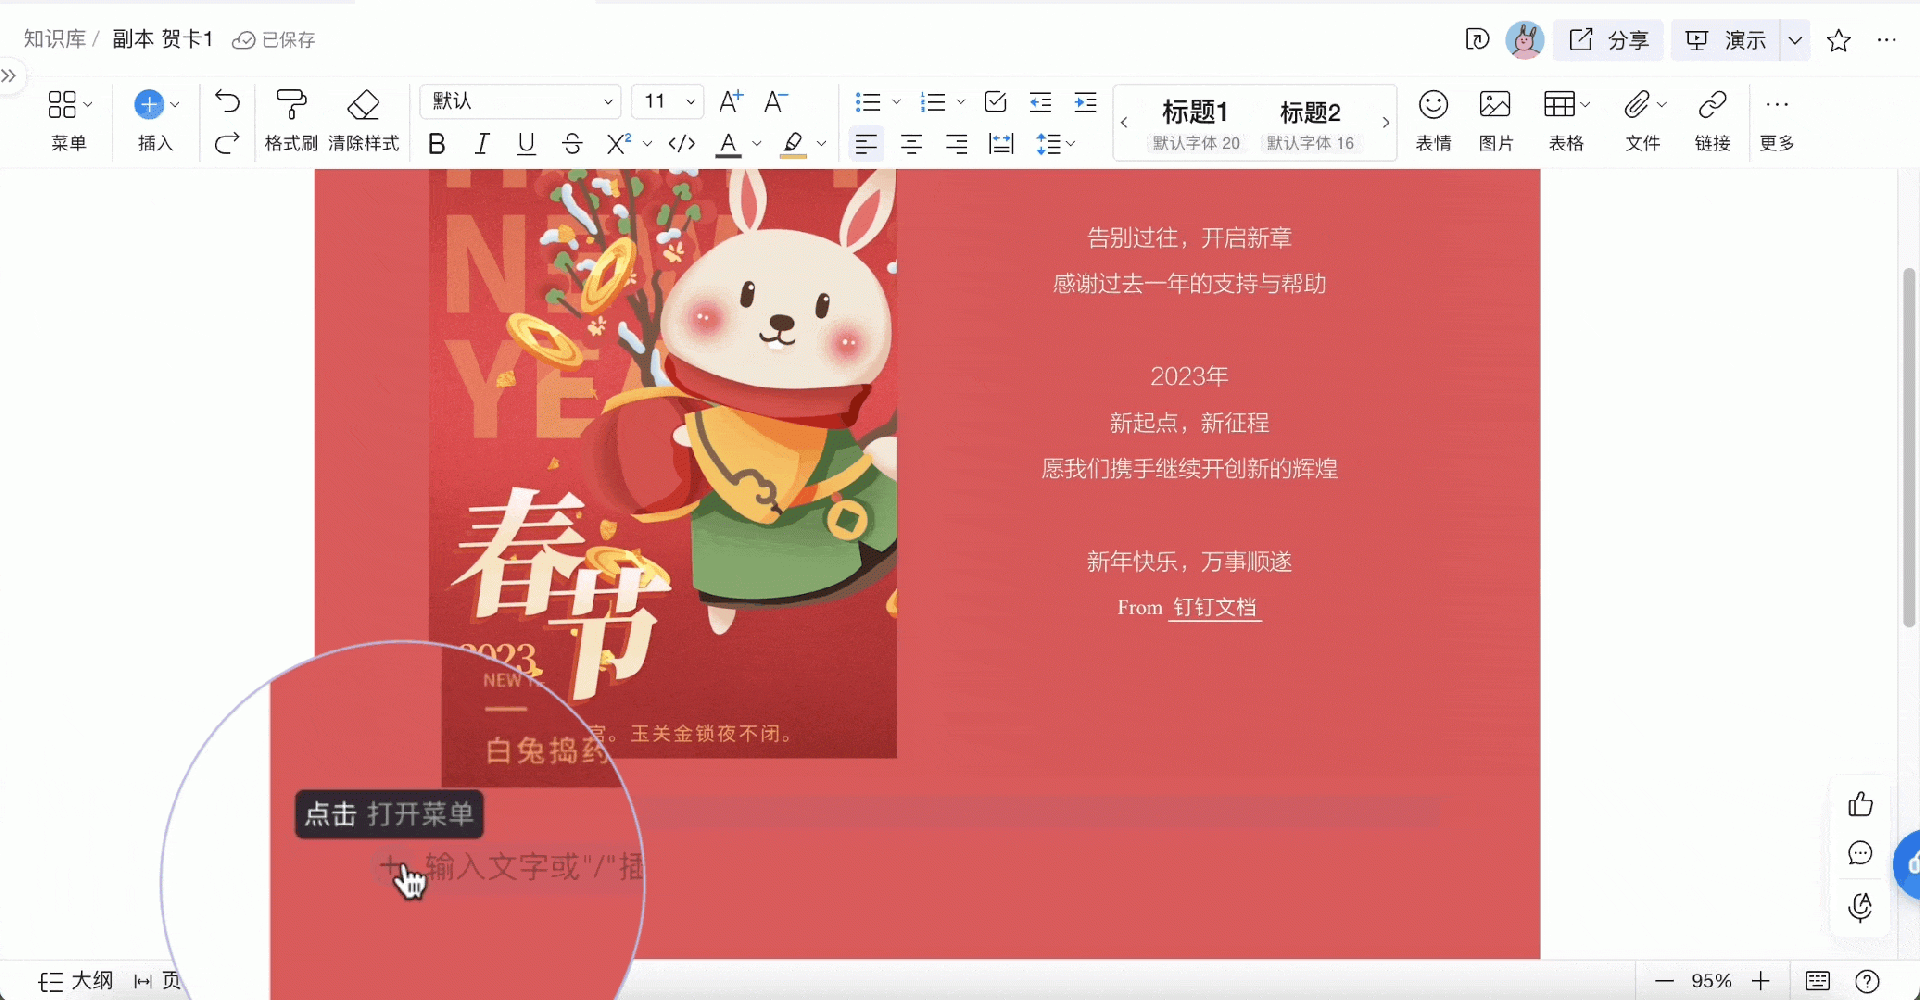Open the font color picker arrow
Screen dimensions: 1920x1000
pyautogui.click(x=757, y=144)
